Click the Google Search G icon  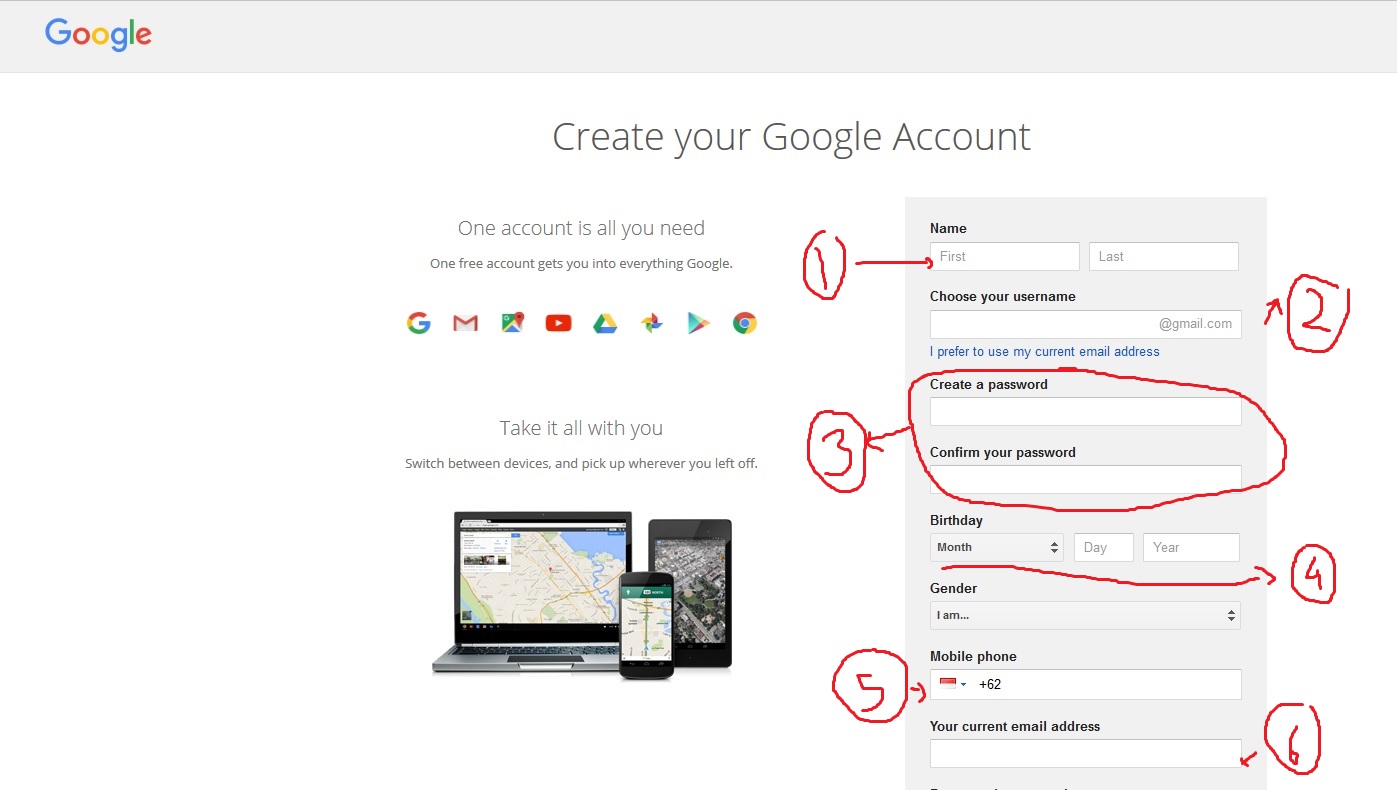pyautogui.click(x=419, y=323)
